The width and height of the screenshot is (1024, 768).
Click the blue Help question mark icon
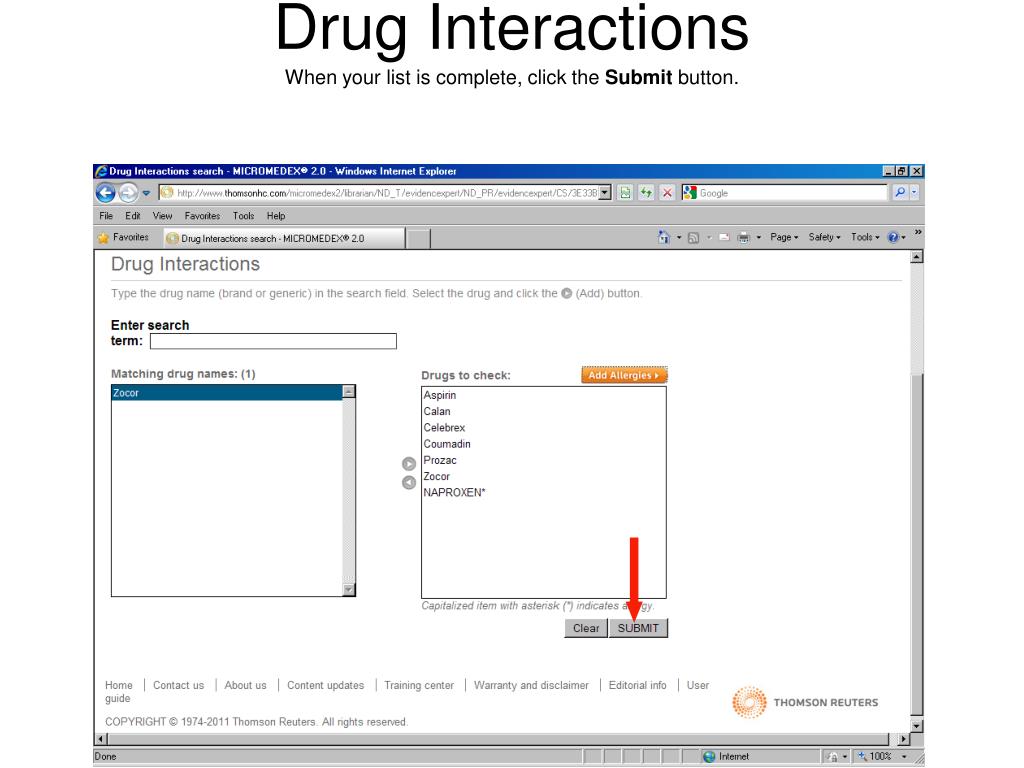coord(893,238)
